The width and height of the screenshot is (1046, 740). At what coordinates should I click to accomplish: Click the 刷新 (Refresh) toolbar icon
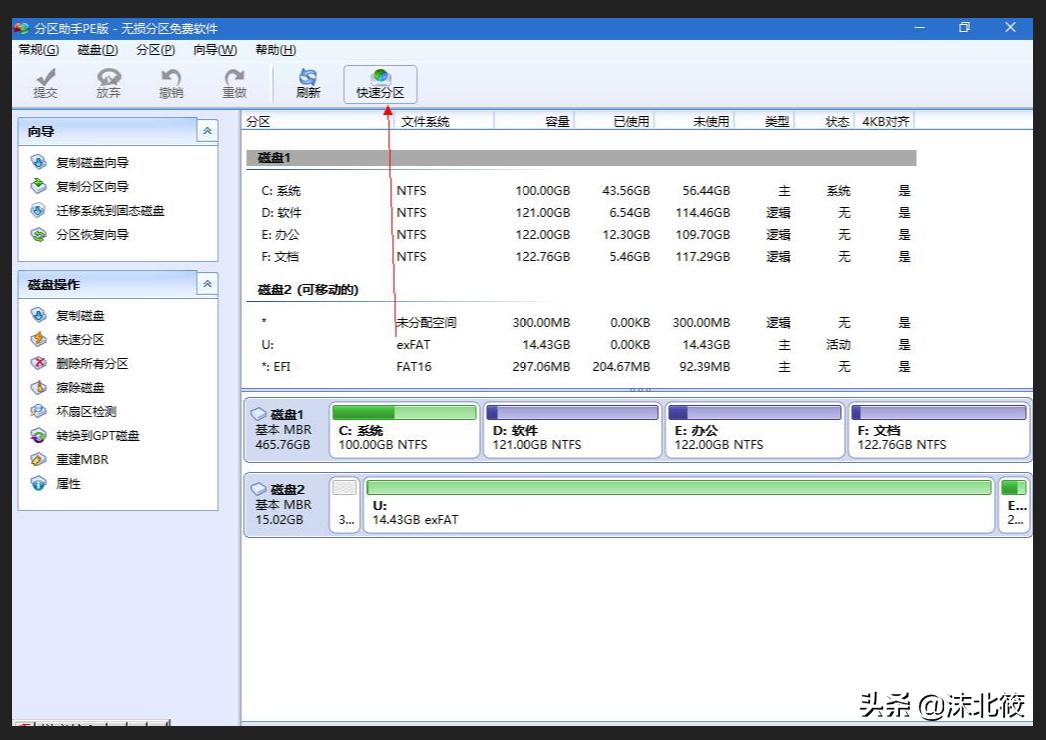307,80
